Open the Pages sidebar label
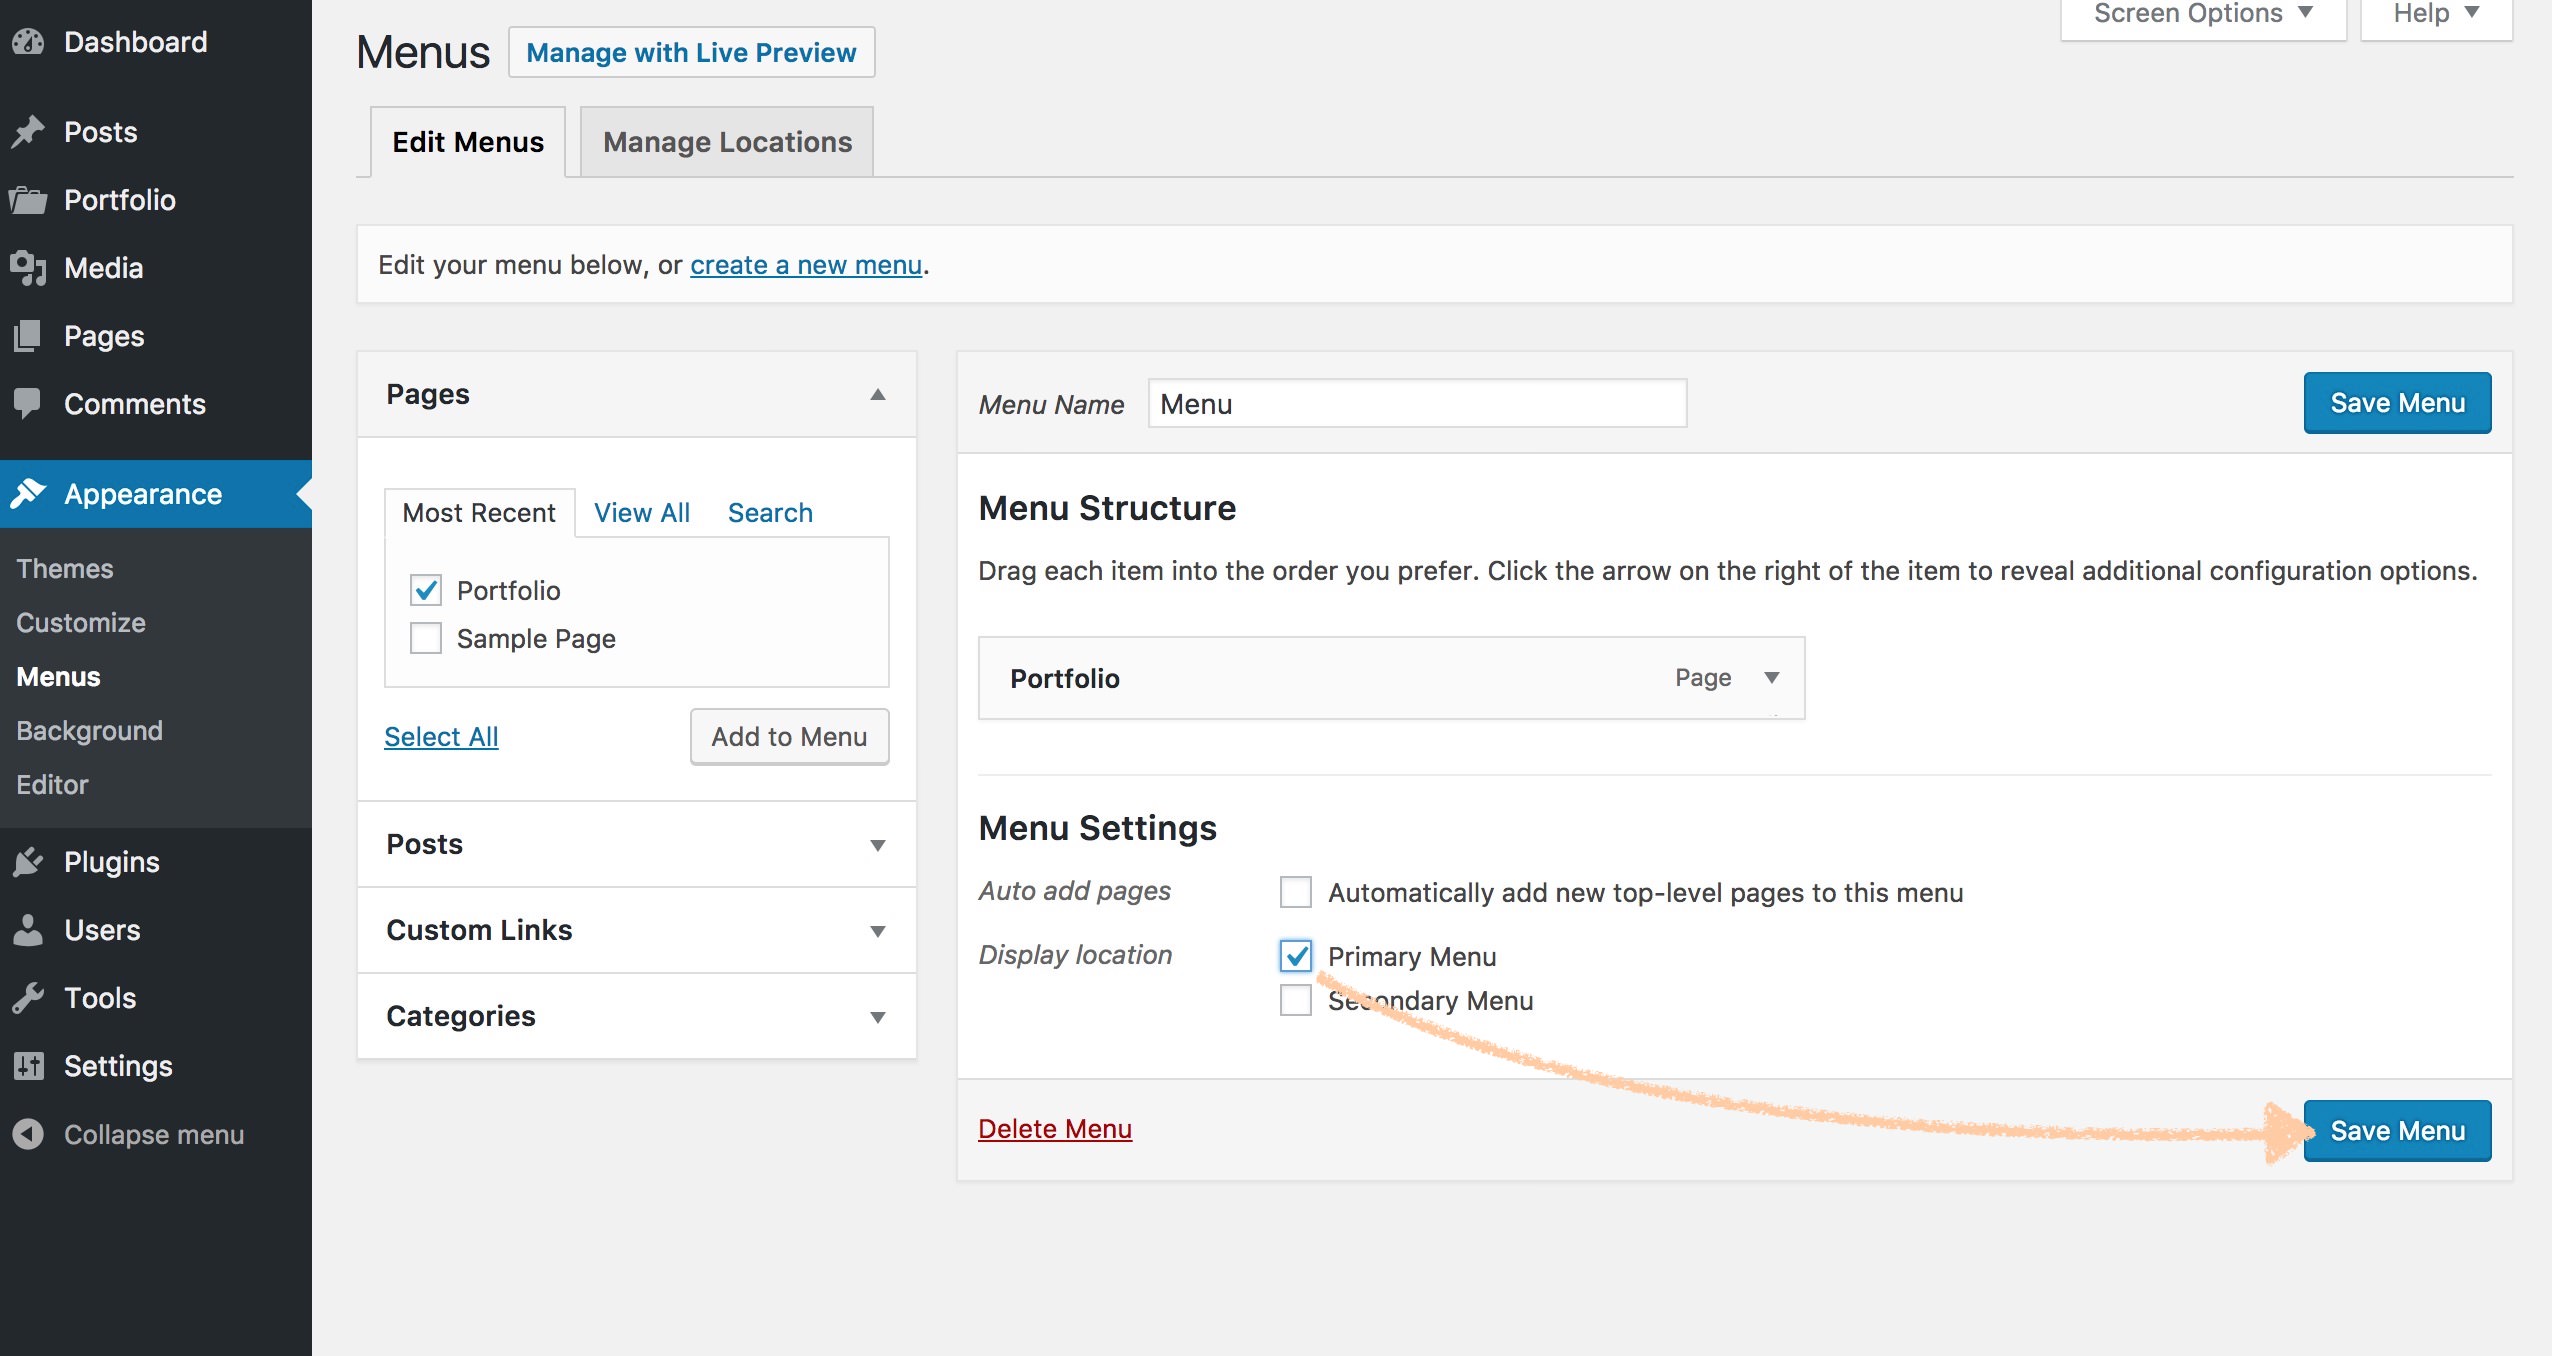Image resolution: width=2552 pixels, height=1356 pixels. (104, 336)
